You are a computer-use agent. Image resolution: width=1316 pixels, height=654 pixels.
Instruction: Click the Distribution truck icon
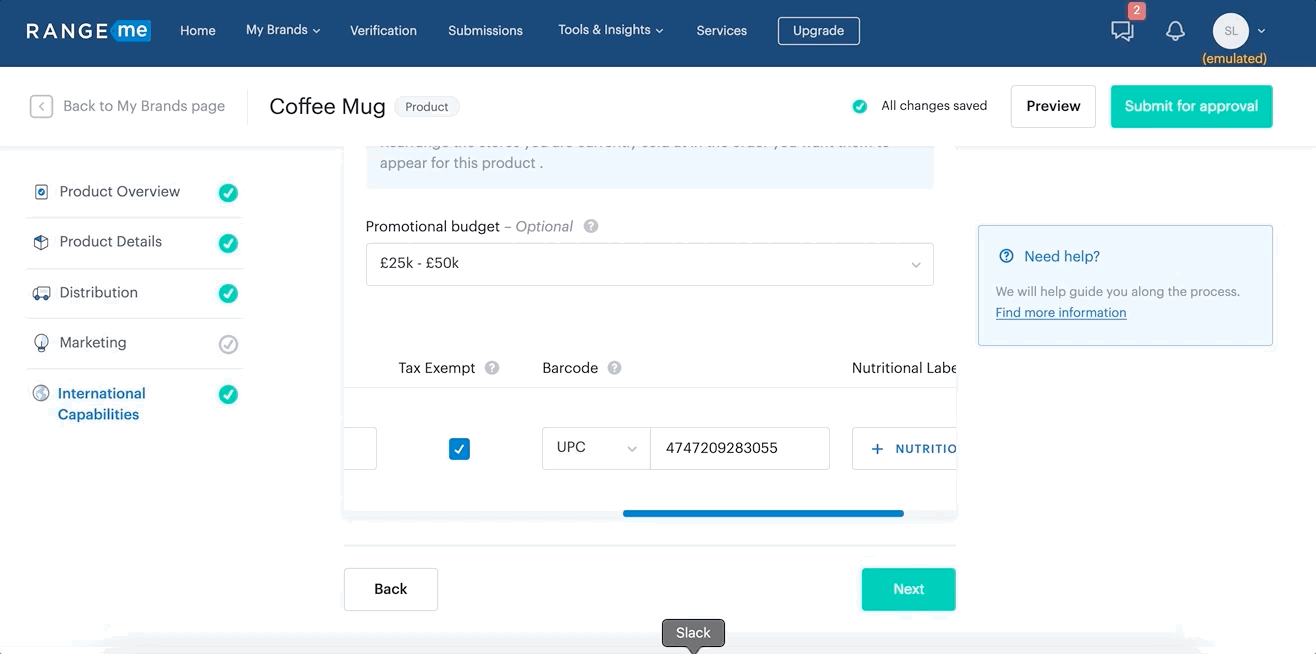(41, 293)
